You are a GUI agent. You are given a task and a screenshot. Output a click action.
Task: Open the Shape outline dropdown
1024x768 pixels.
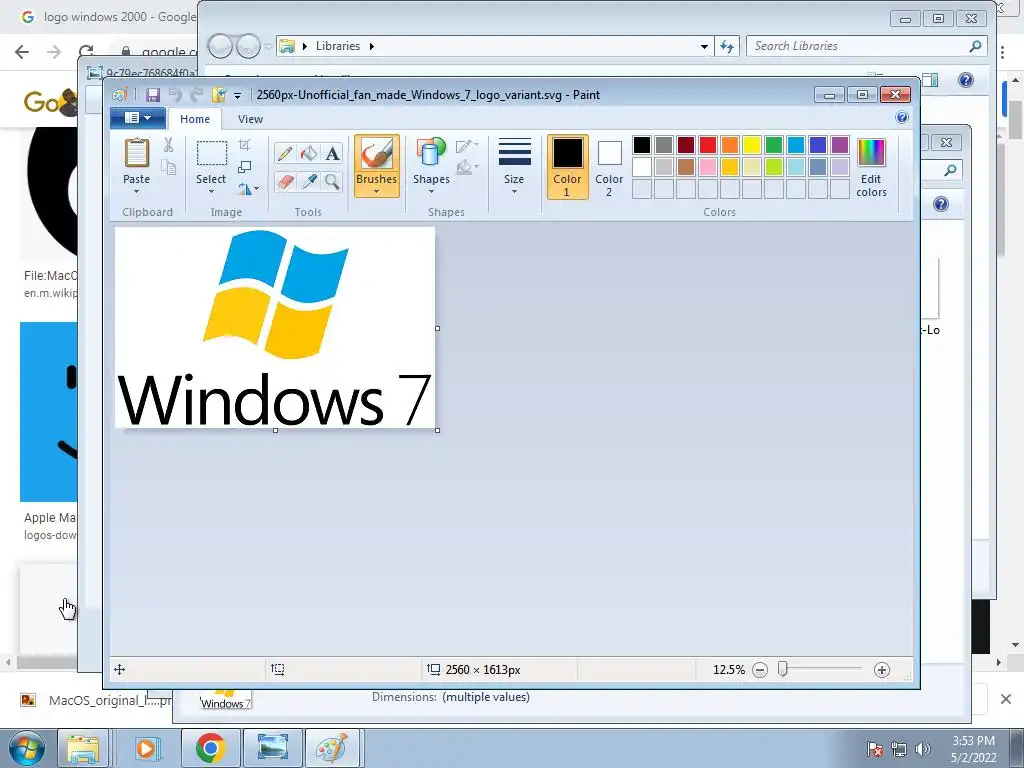point(467,146)
